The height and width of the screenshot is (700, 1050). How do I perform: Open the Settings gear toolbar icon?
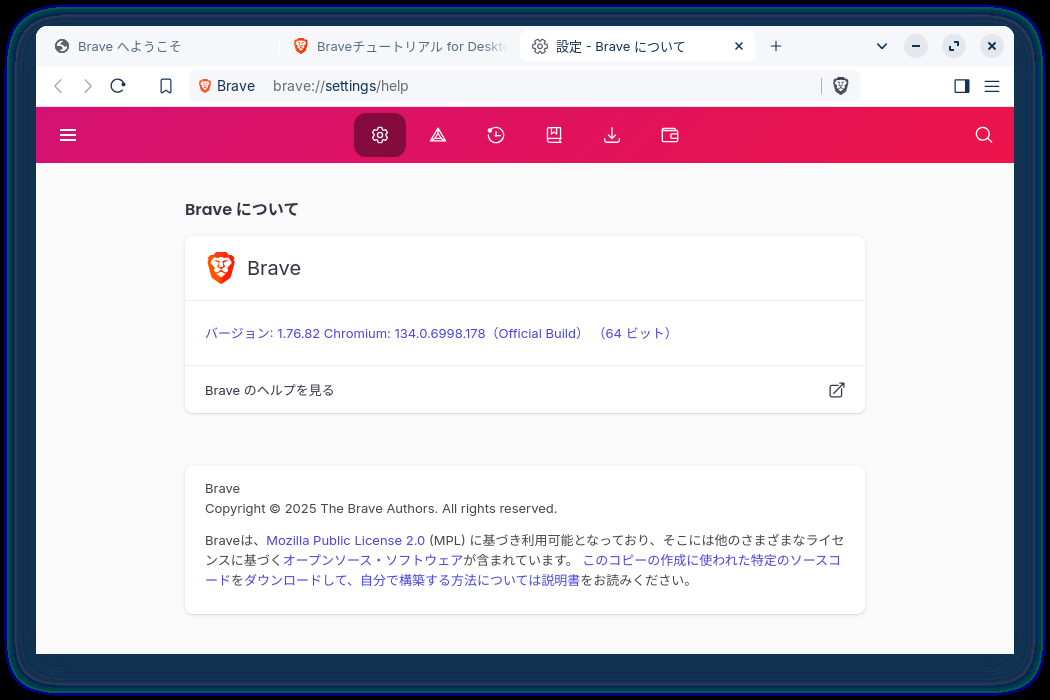(380, 135)
